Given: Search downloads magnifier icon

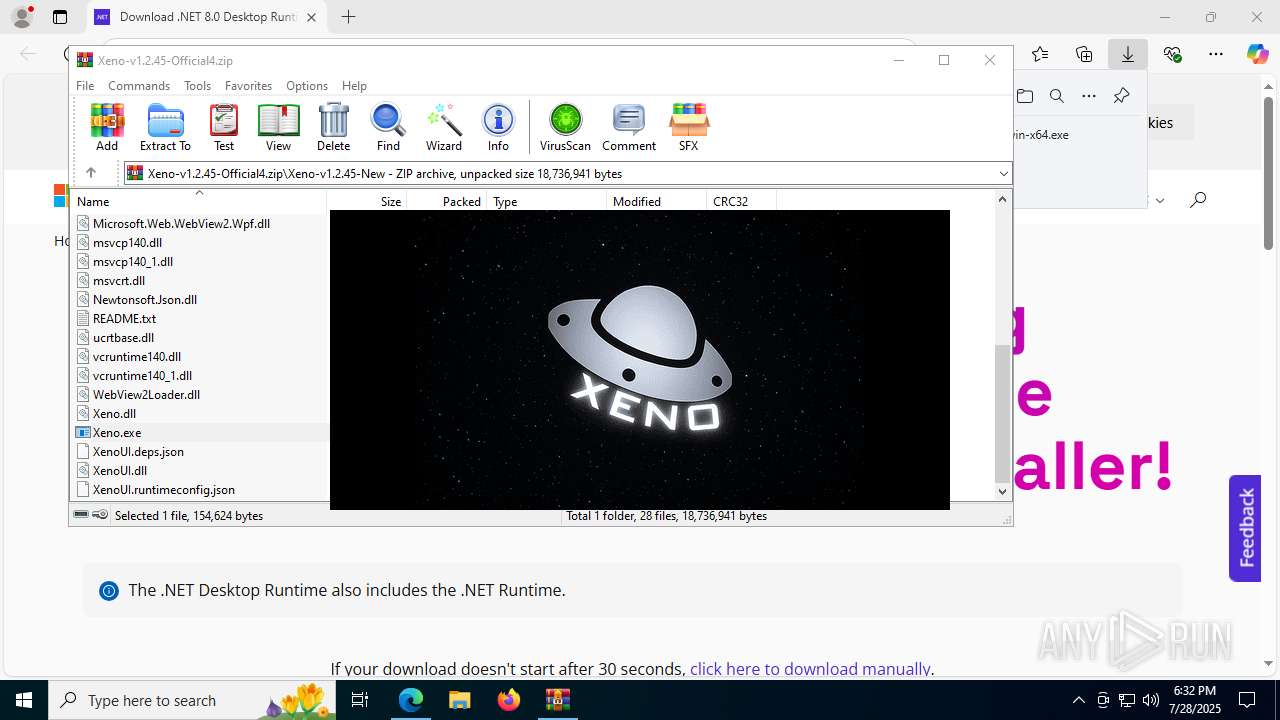Looking at the screenshot, I should [1057, 96].
